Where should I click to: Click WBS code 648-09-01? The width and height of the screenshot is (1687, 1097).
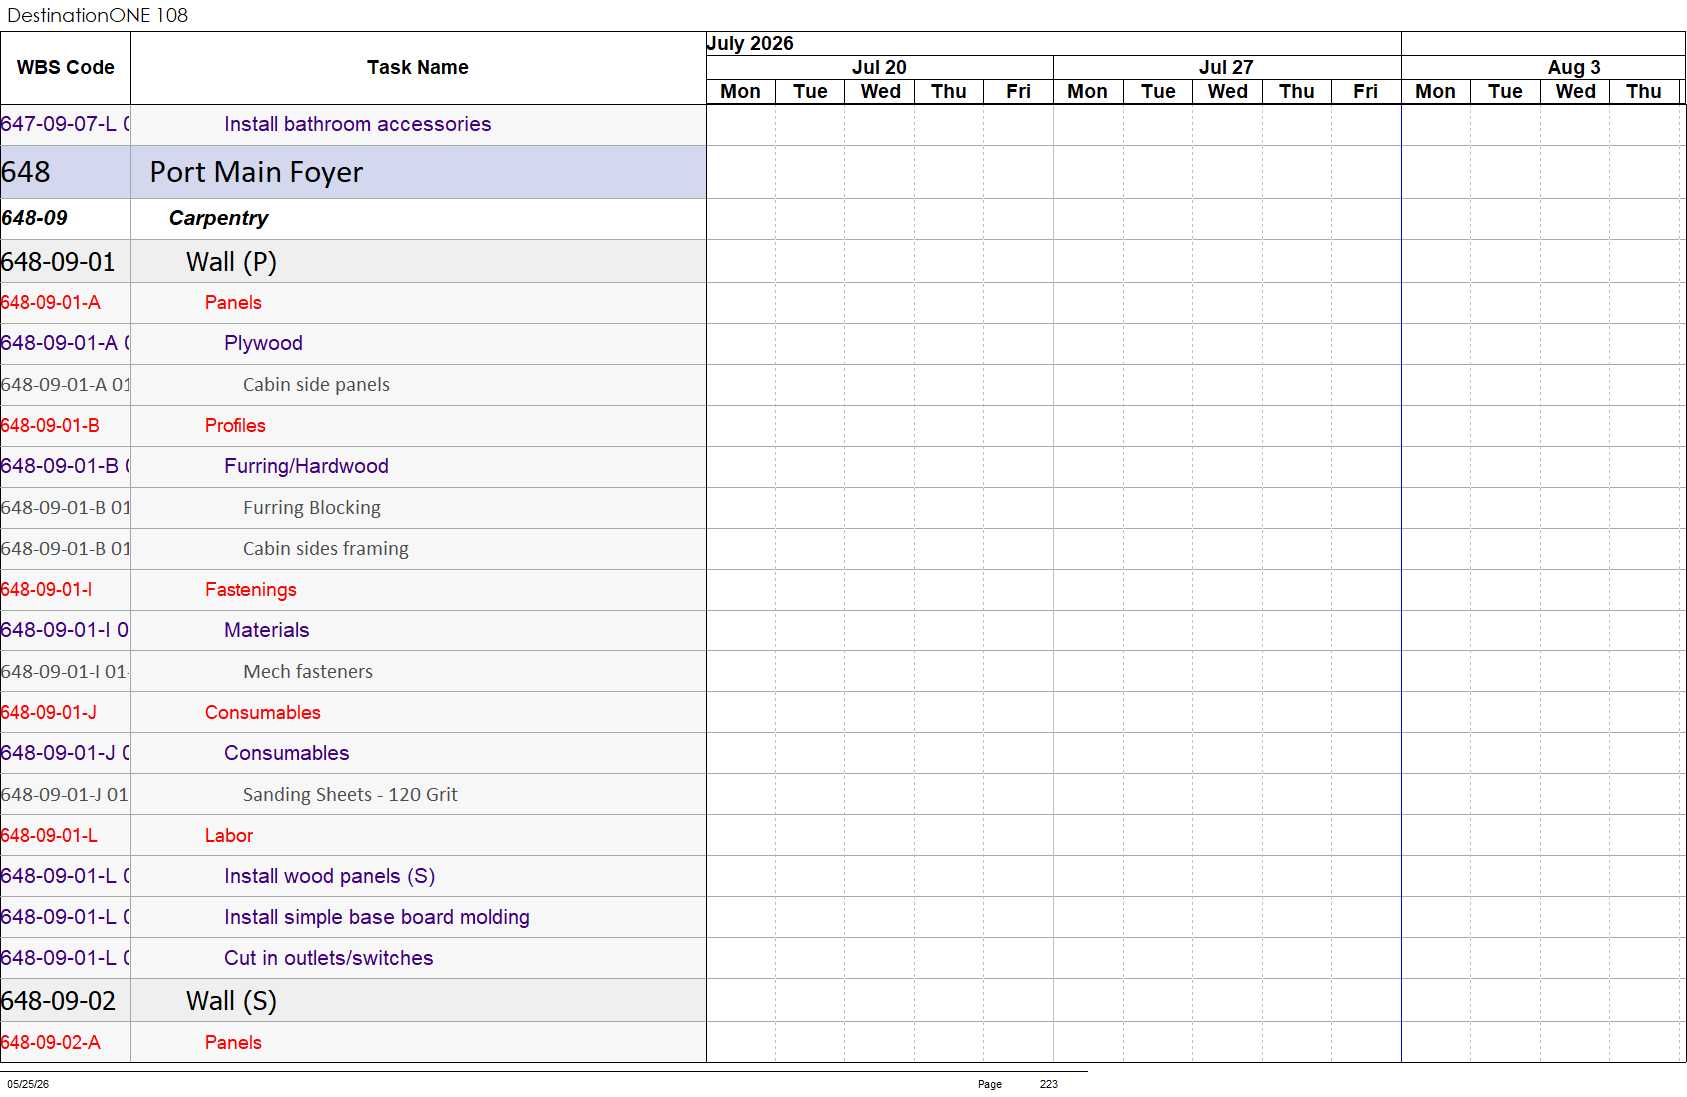(58, 262)
